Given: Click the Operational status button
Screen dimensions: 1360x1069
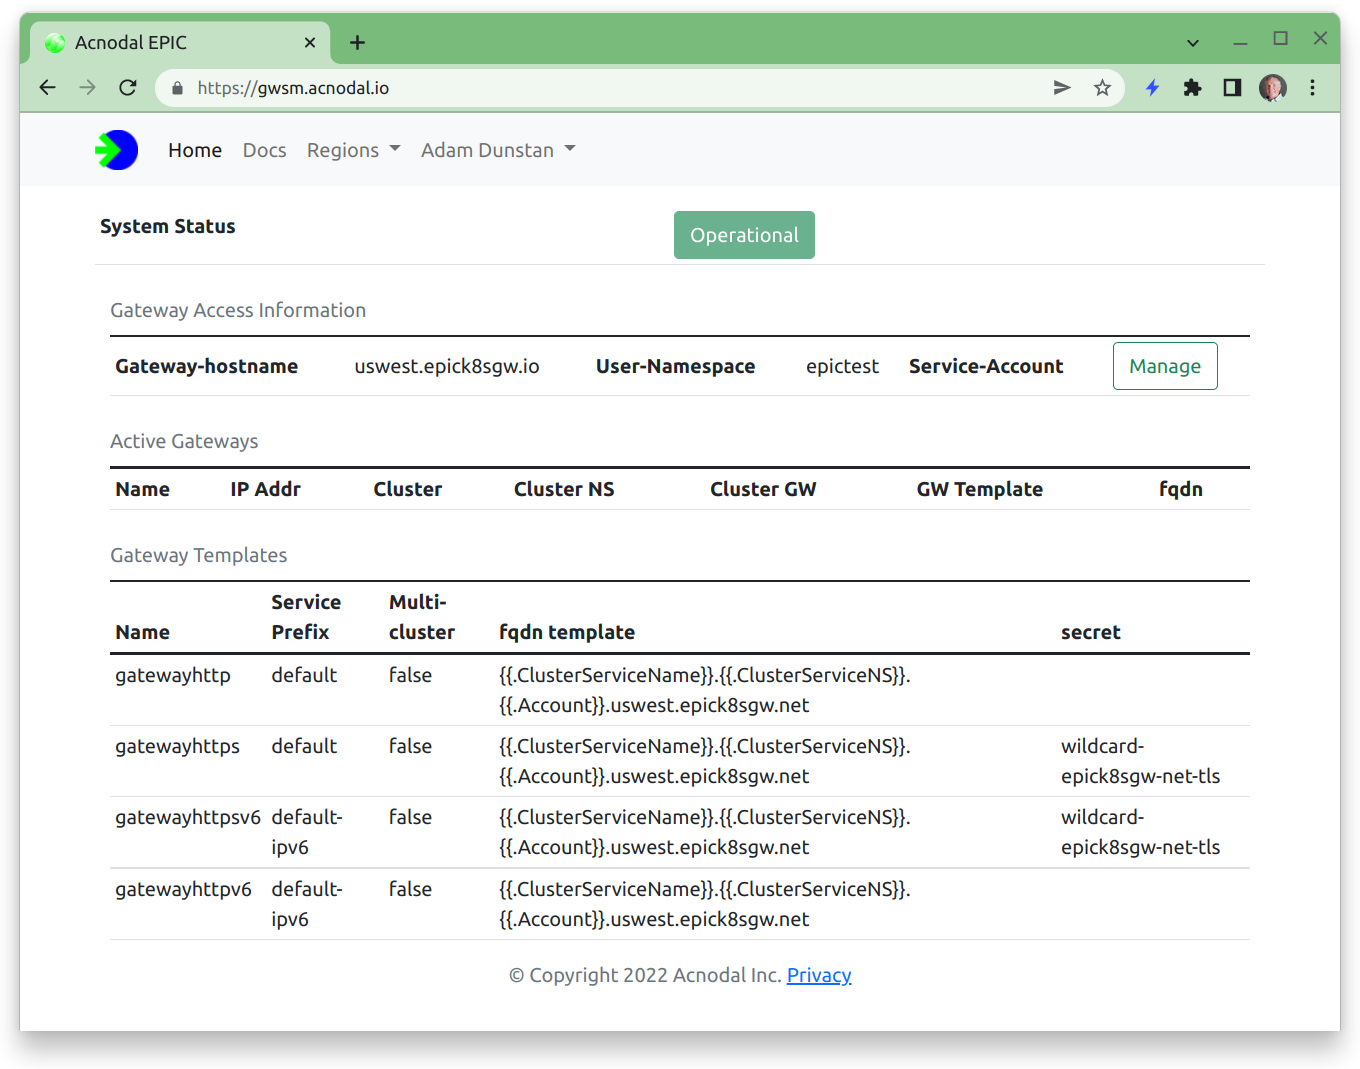Looking at the screenshot, I should tap(744, 235).
